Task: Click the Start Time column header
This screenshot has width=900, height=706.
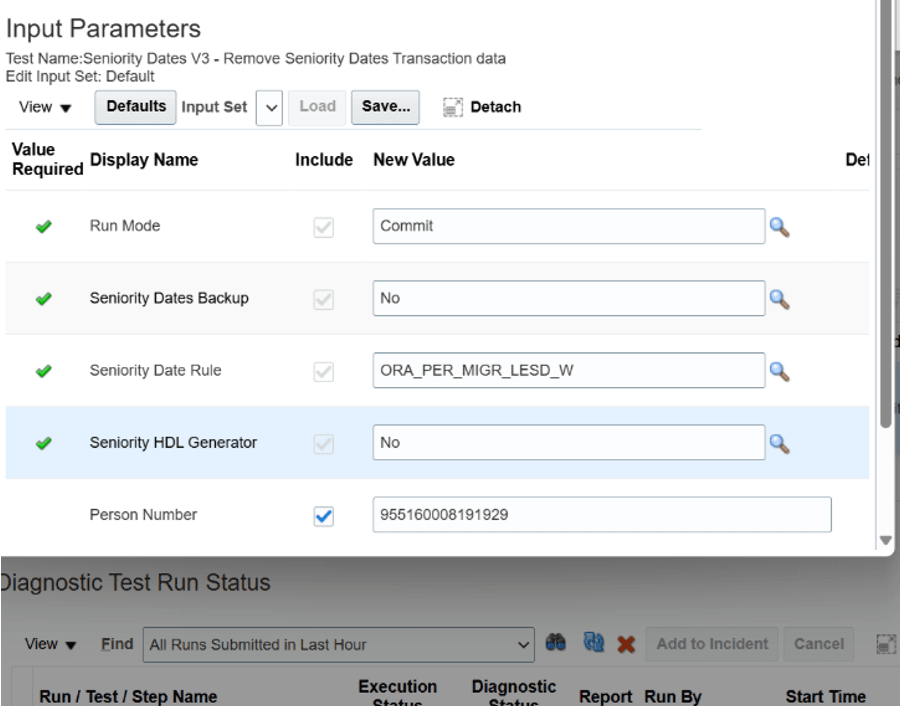Action: [x=825, y=697]
